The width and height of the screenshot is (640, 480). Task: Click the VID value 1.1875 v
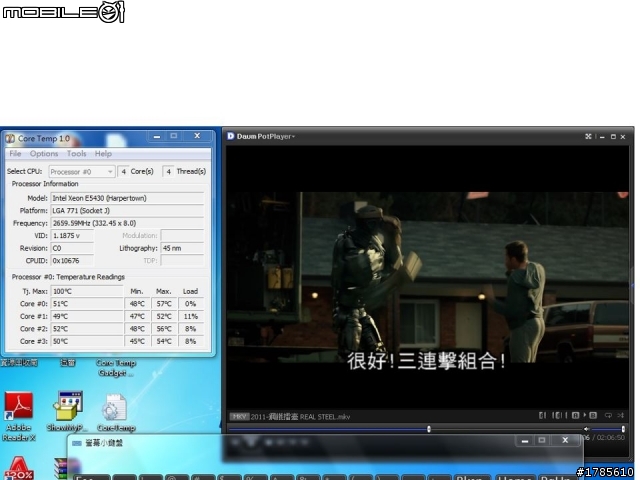[x=72, y=236]
